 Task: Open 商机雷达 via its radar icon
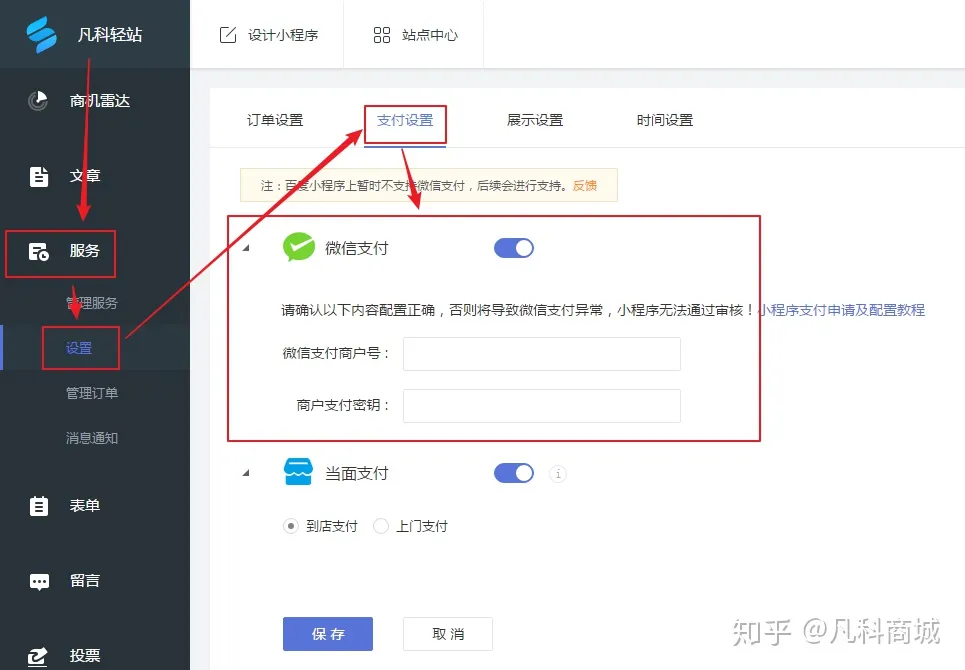tap(38, 100)
